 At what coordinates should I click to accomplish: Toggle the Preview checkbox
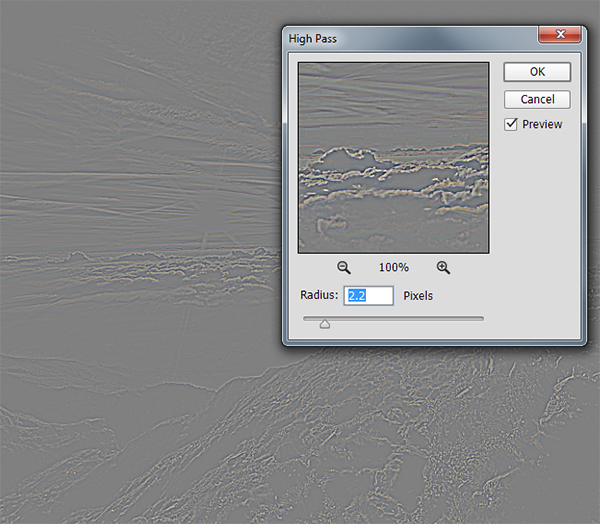pyautogui.click(x=511, y=124)
